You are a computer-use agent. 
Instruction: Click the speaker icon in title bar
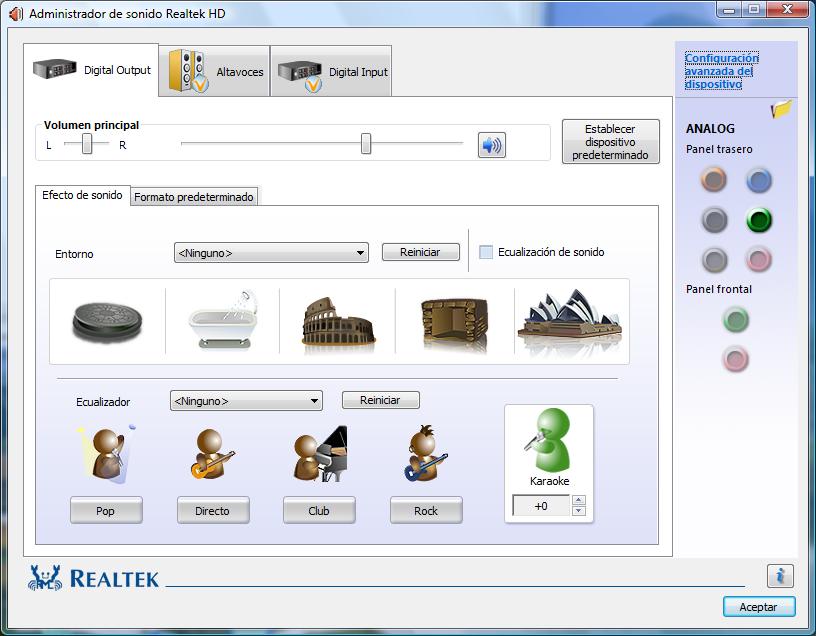coord(16,14)
